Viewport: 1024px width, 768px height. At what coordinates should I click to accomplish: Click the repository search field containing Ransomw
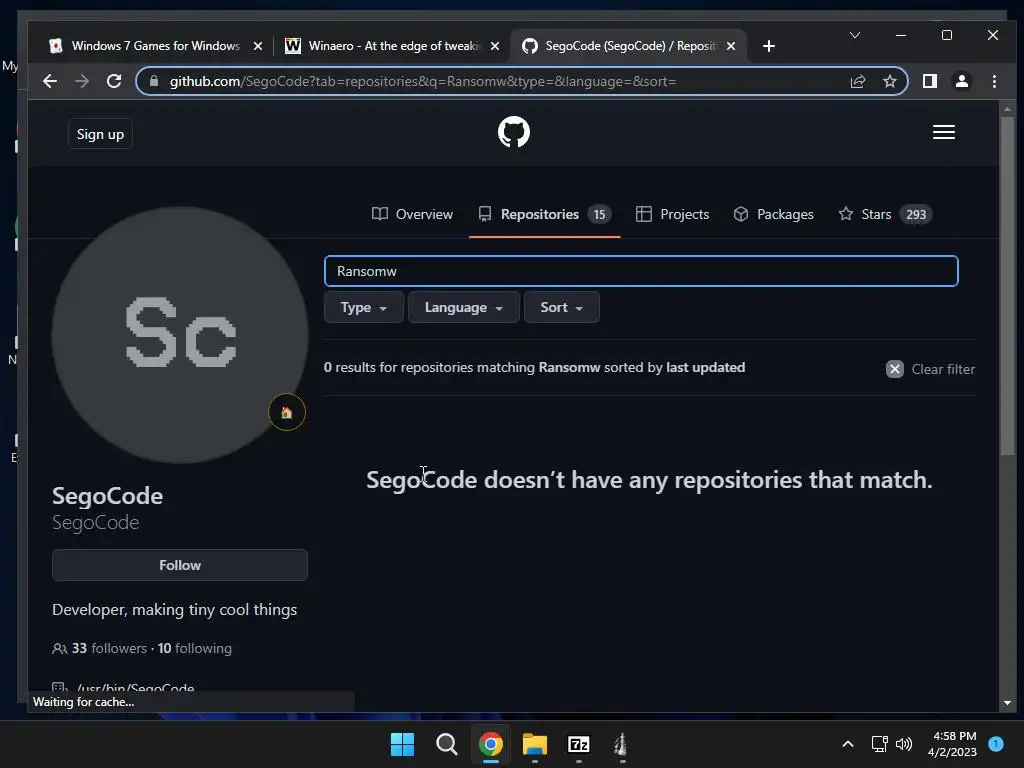coord(641,271)
